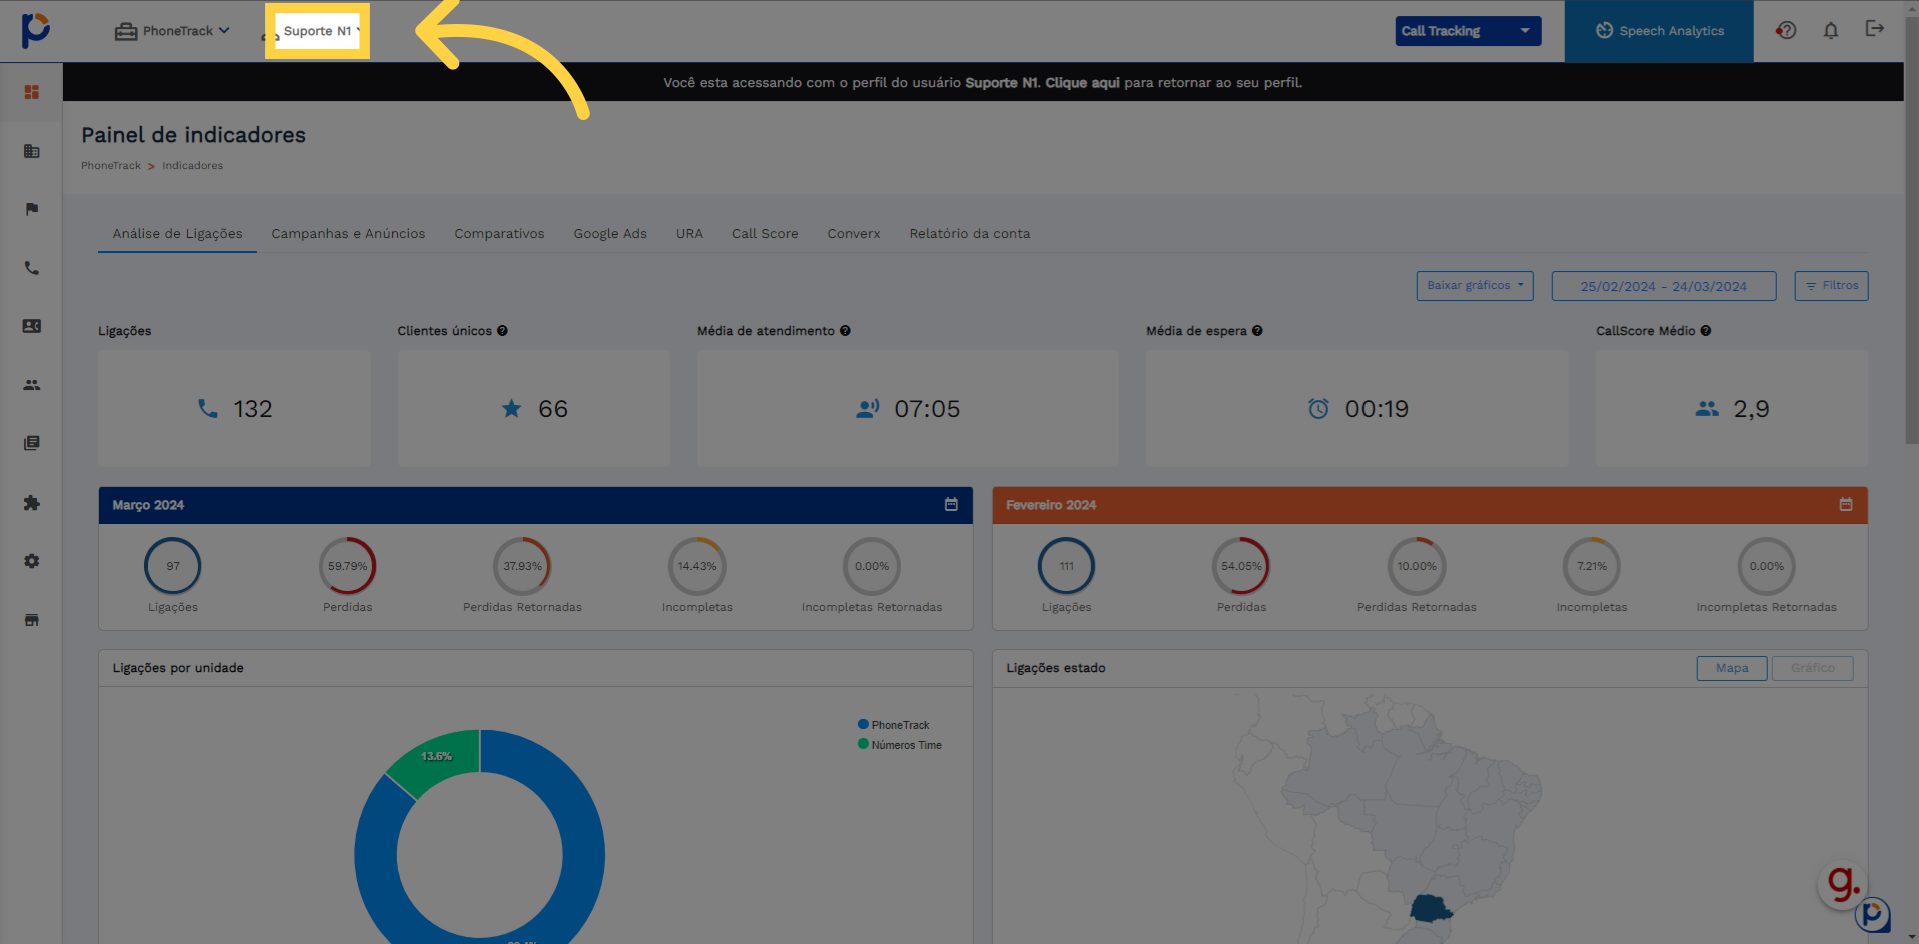1919x944 pixels.
Task: Click the 37.93% Perdidas Retornadas gauge
Action: click(x=522, y=566)
